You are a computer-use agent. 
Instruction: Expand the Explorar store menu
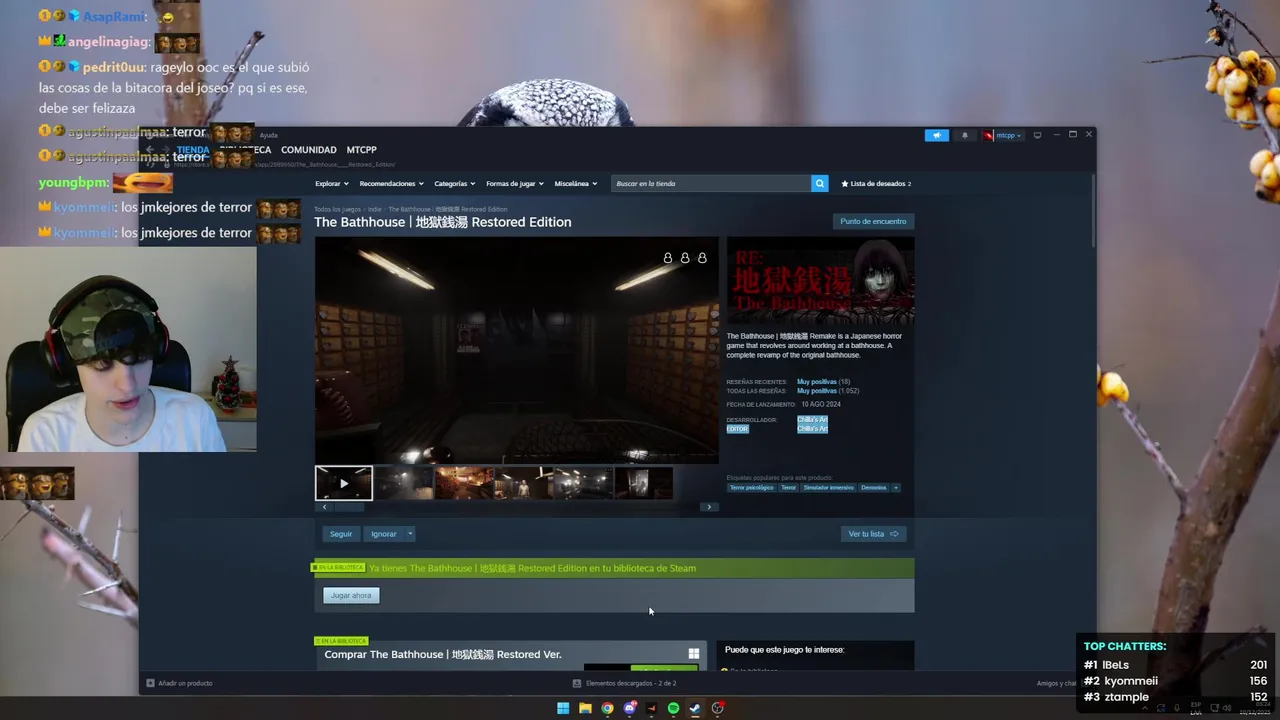click(x=331, y=184)
